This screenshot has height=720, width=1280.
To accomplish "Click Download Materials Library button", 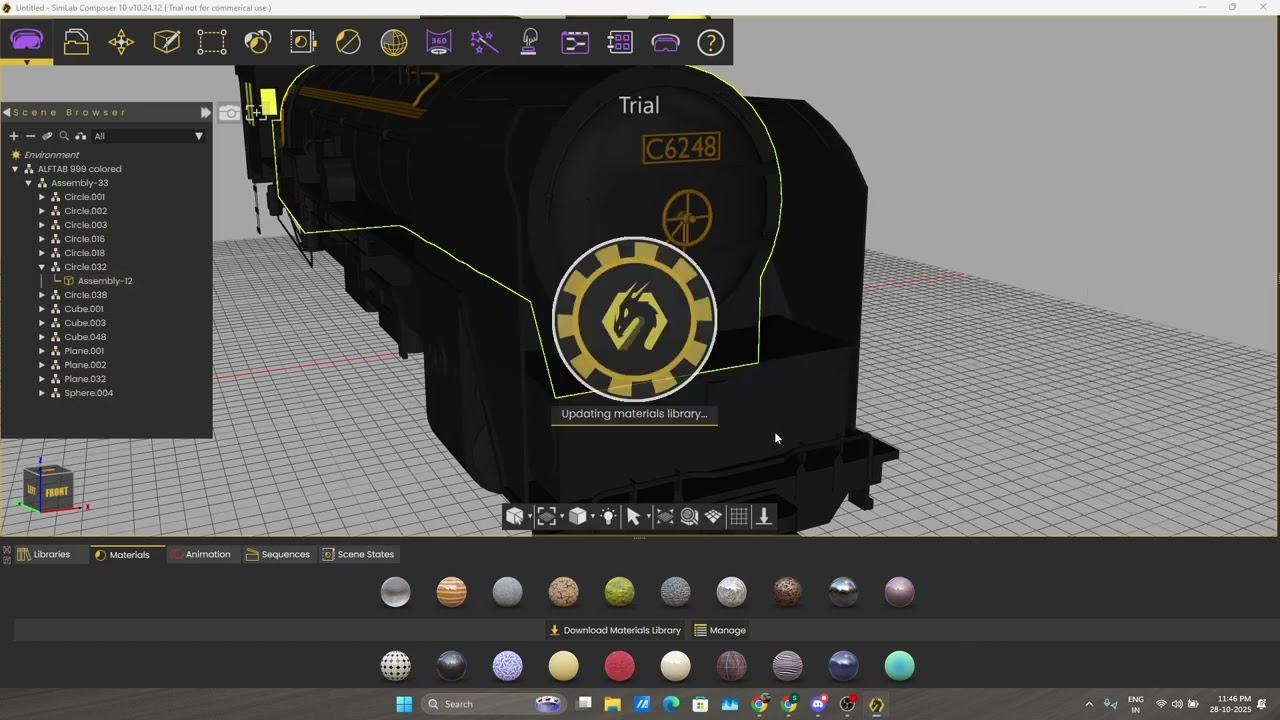I will click(x=615, y=630).
